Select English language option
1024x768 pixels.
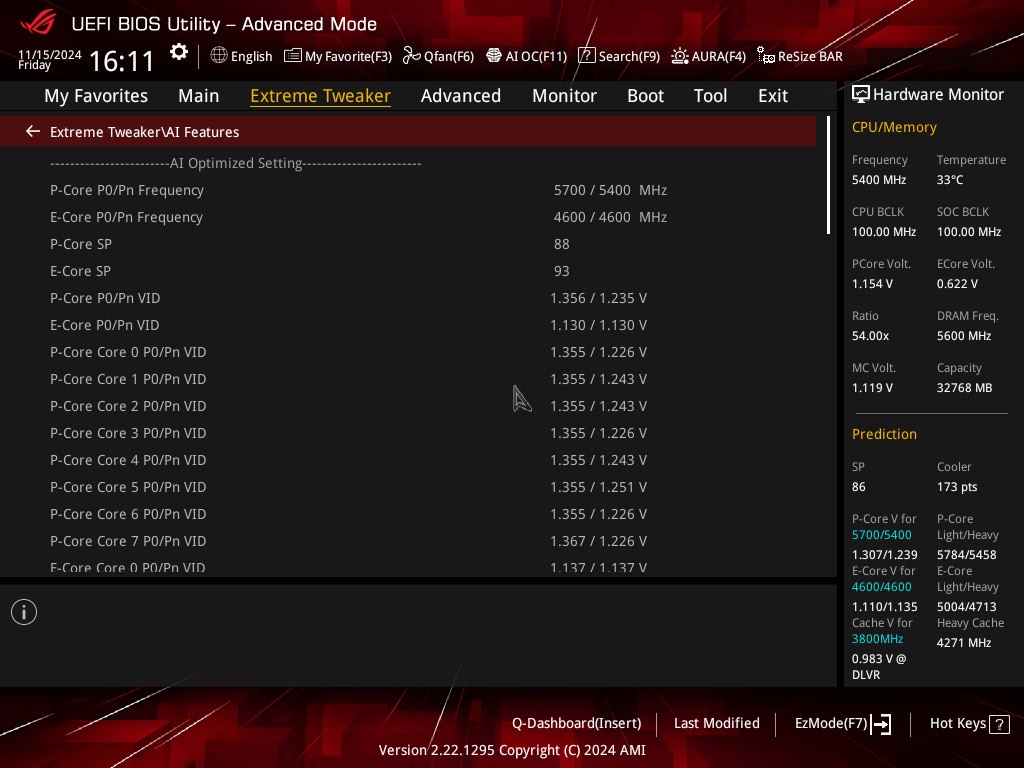[251, 56]
